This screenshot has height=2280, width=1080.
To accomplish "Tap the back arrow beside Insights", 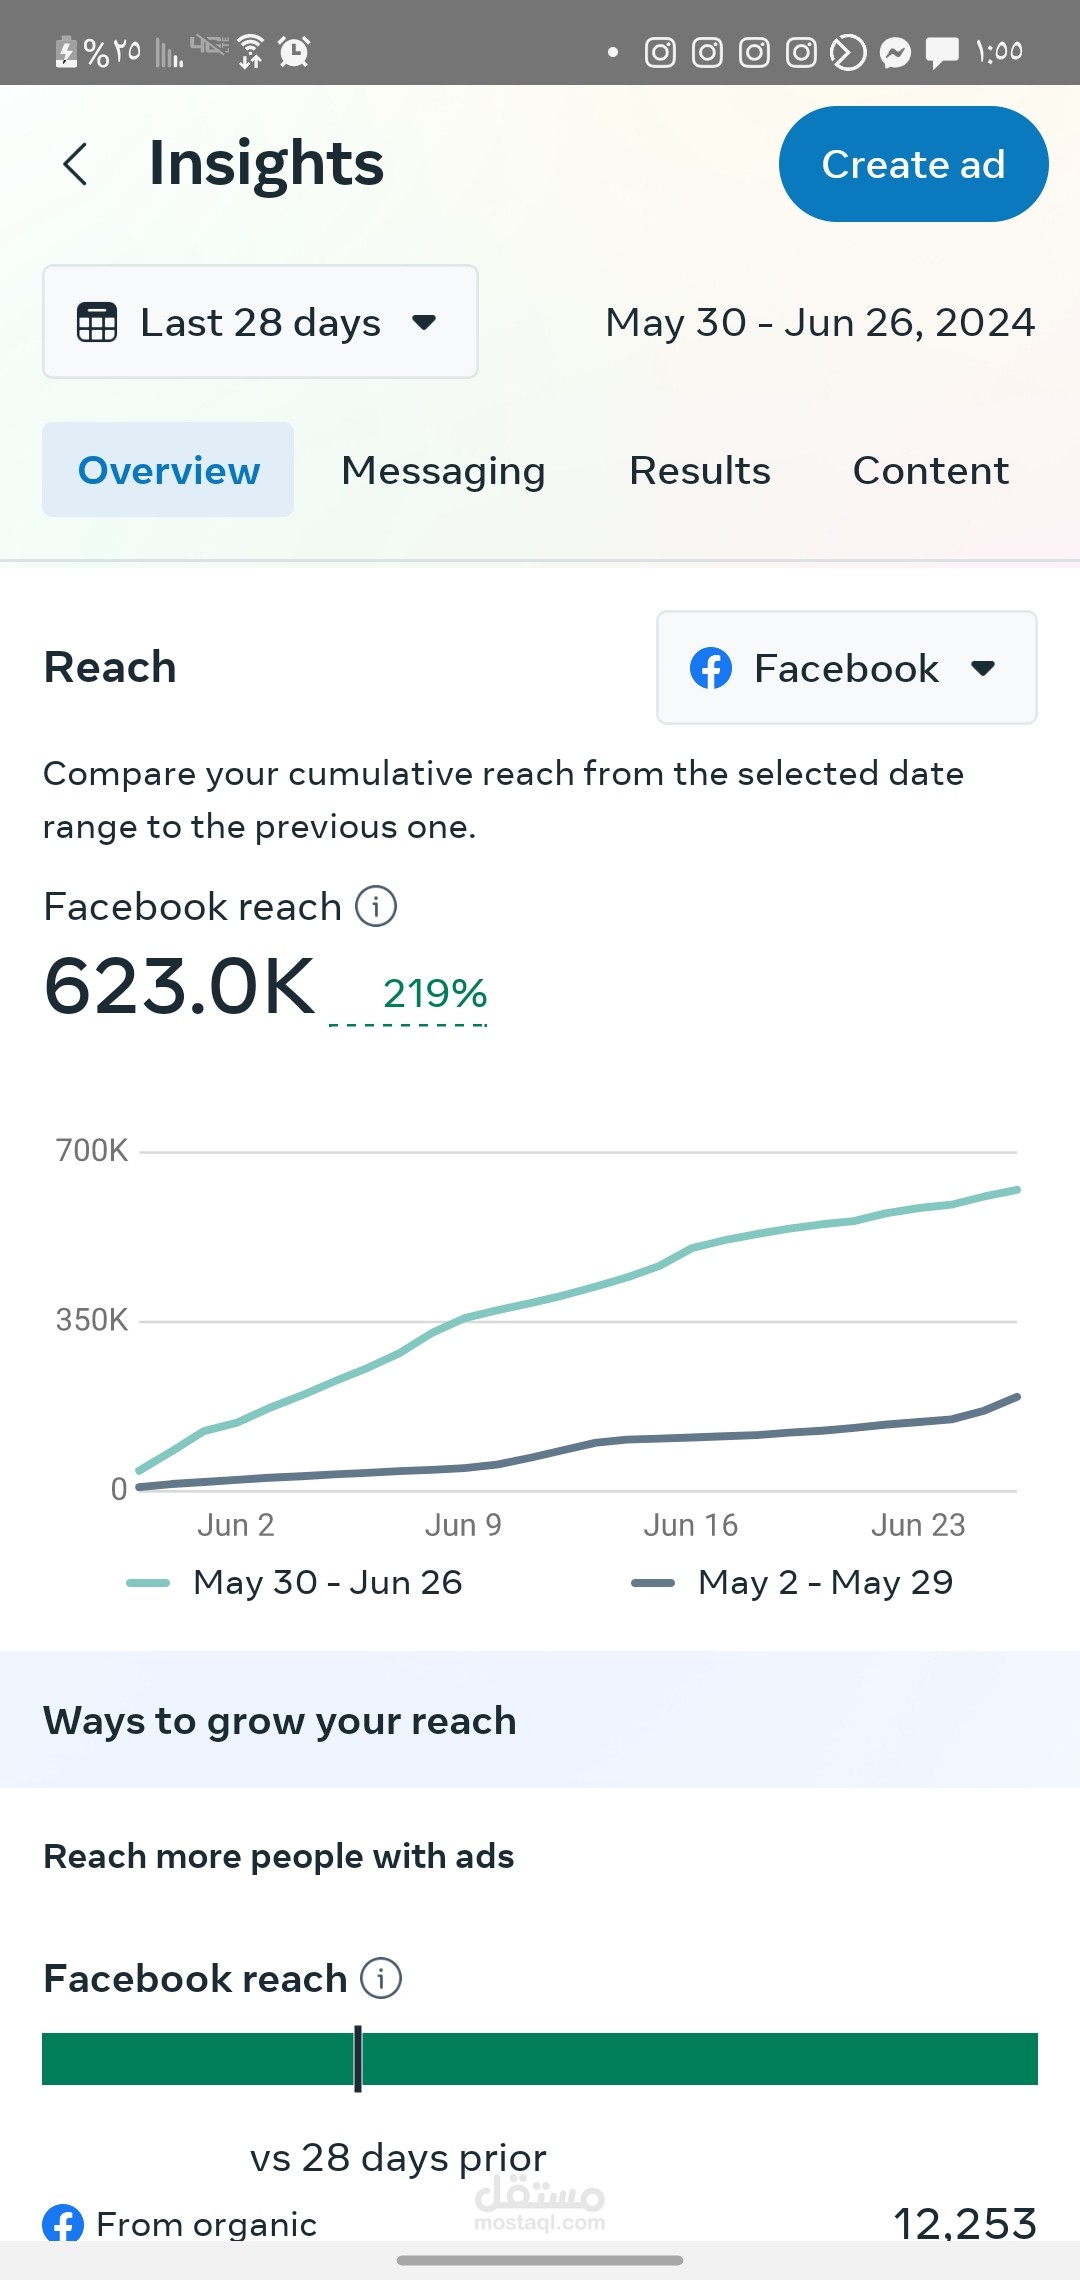I will (76, 164).
